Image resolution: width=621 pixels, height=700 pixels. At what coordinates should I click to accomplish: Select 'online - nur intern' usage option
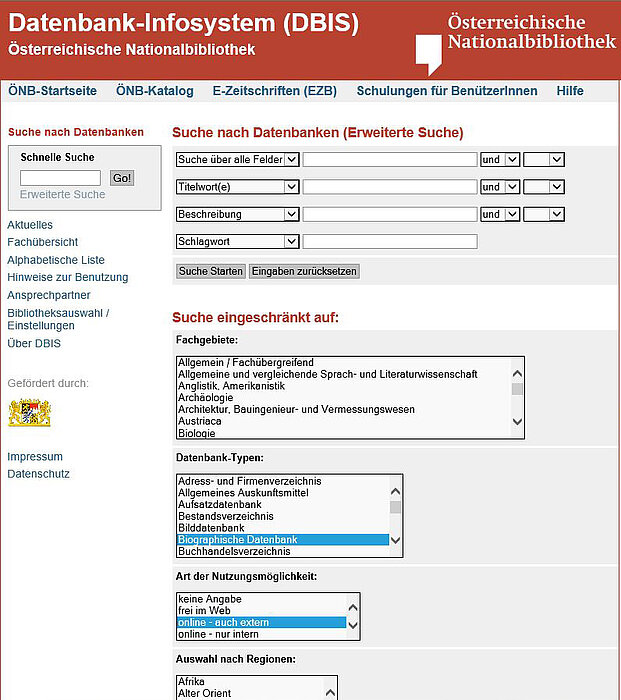(x=262, y=634)
